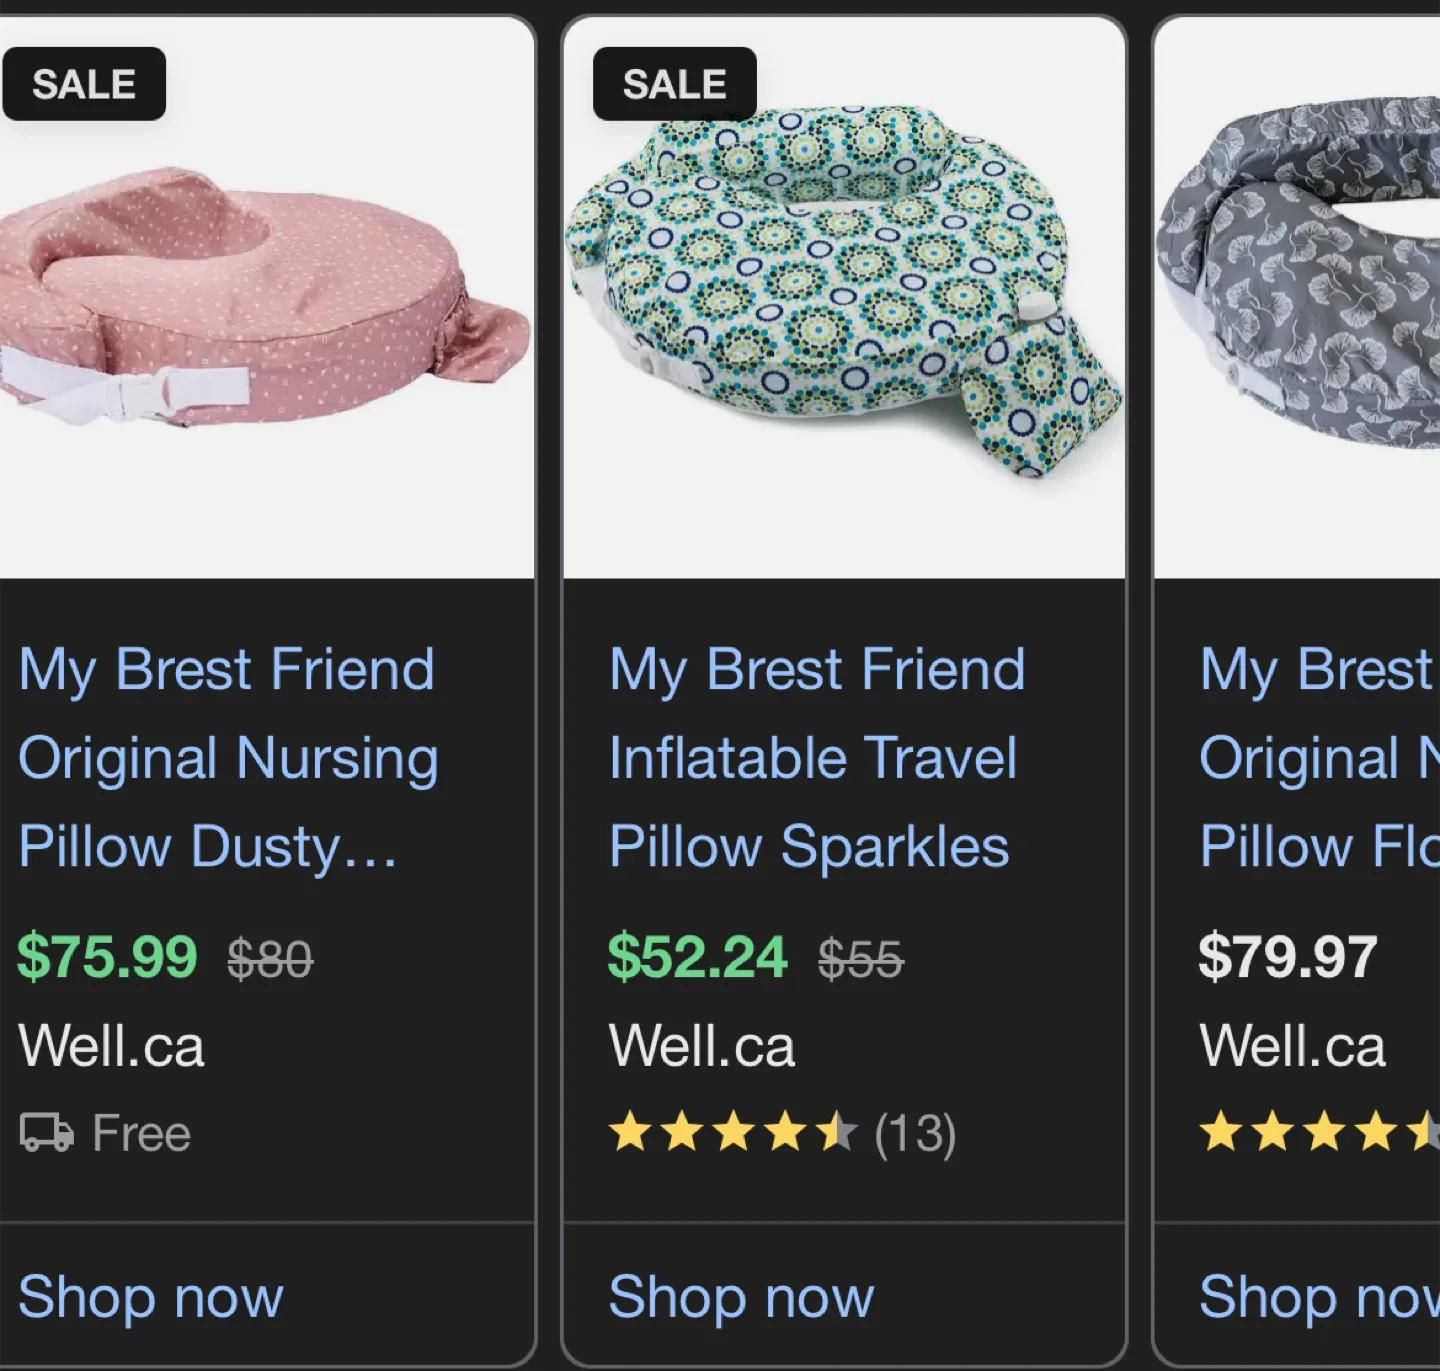Click the Well.ca seller name on second card
Image resolution: width=1440 pixels, height=1371 pixels.
point(702,1045)
